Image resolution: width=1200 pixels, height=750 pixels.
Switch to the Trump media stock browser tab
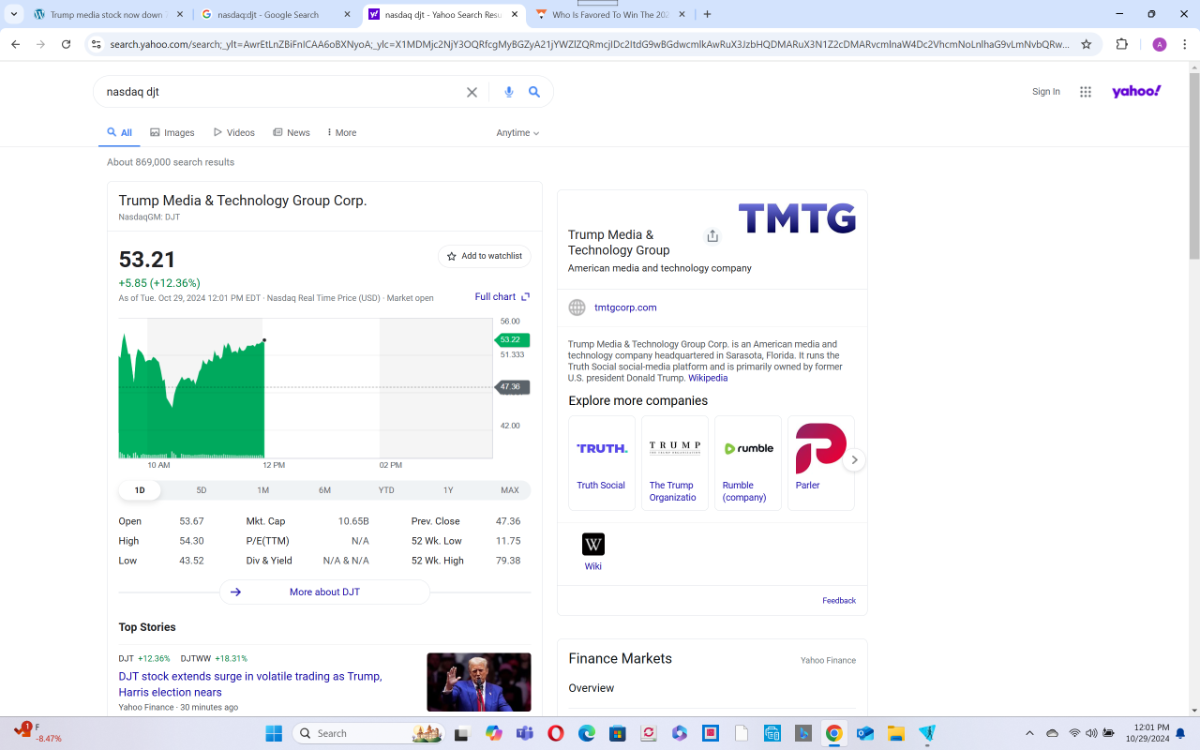109,15
